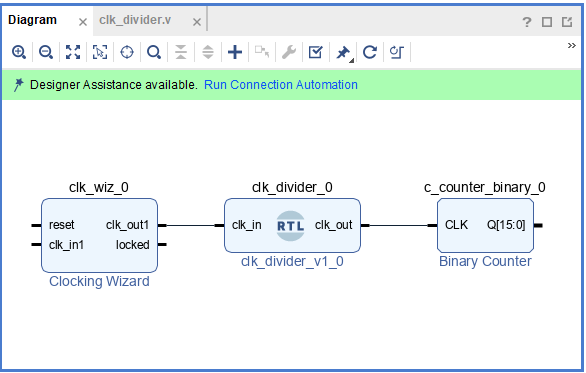Click the RTL badge on clk_divider_0
The height and width of the screenshot is (373, 586).
click(290, 226)
